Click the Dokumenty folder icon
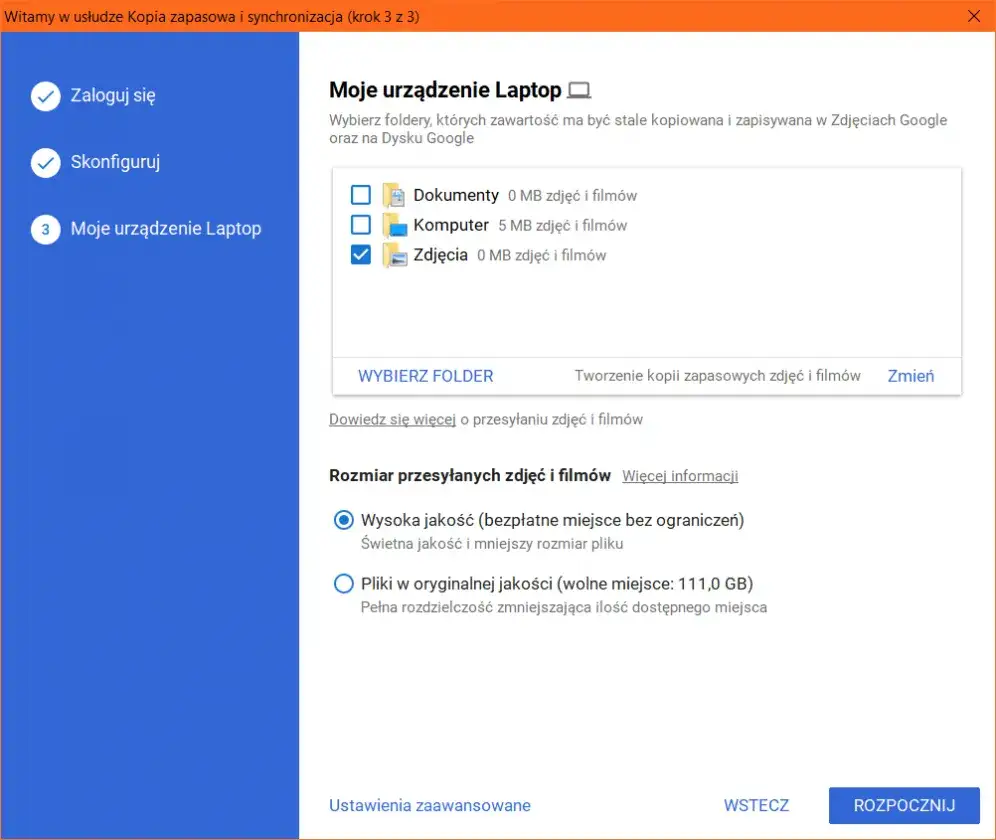 (394, 195)
